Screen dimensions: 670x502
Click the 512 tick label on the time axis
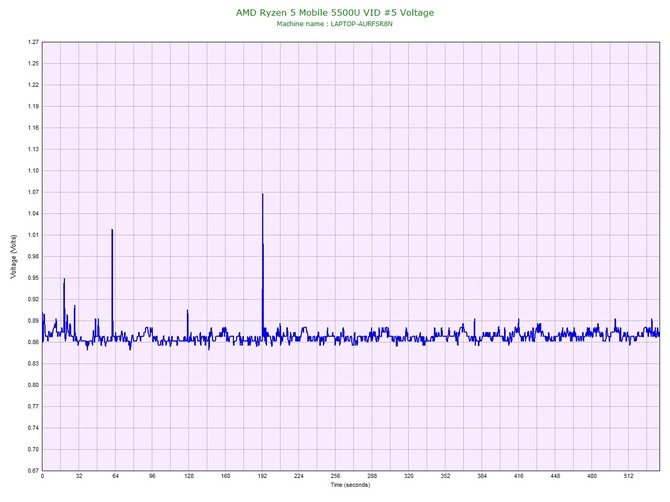click(629, 476)
